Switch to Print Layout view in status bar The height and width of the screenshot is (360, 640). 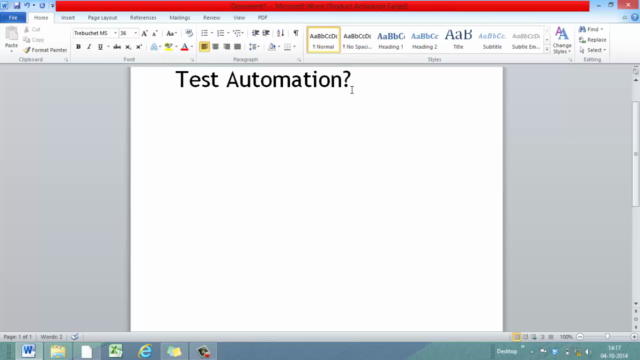(x=516, y=337)
